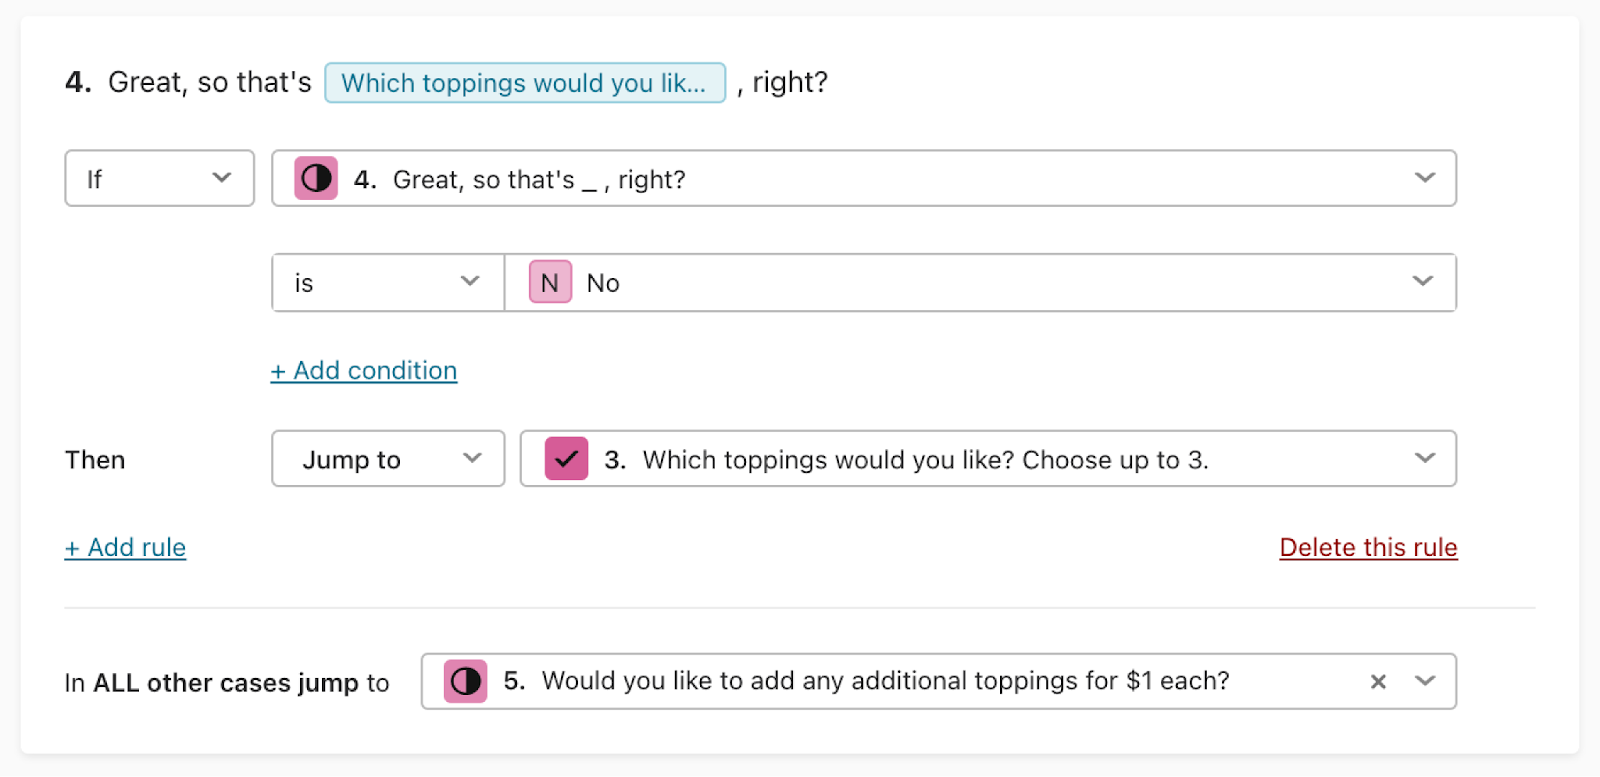
Task: Expand the question 5 default jump chevron
Action: click(1425, 681)
